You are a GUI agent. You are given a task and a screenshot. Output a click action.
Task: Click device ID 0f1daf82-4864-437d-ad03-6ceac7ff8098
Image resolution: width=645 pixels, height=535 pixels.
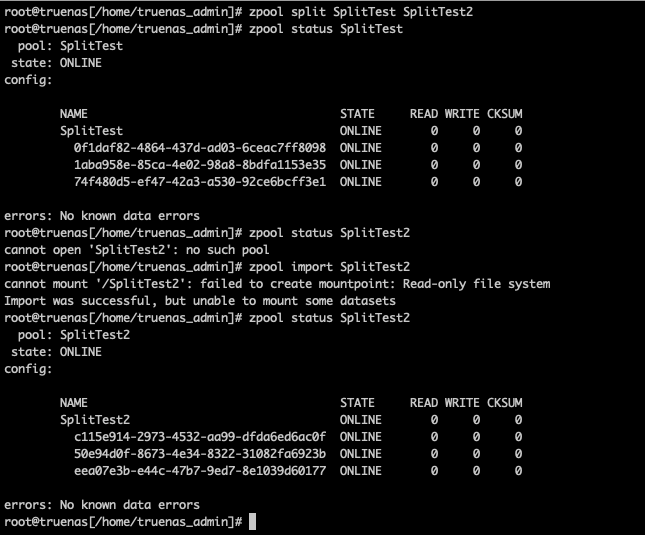coord(200,148)
